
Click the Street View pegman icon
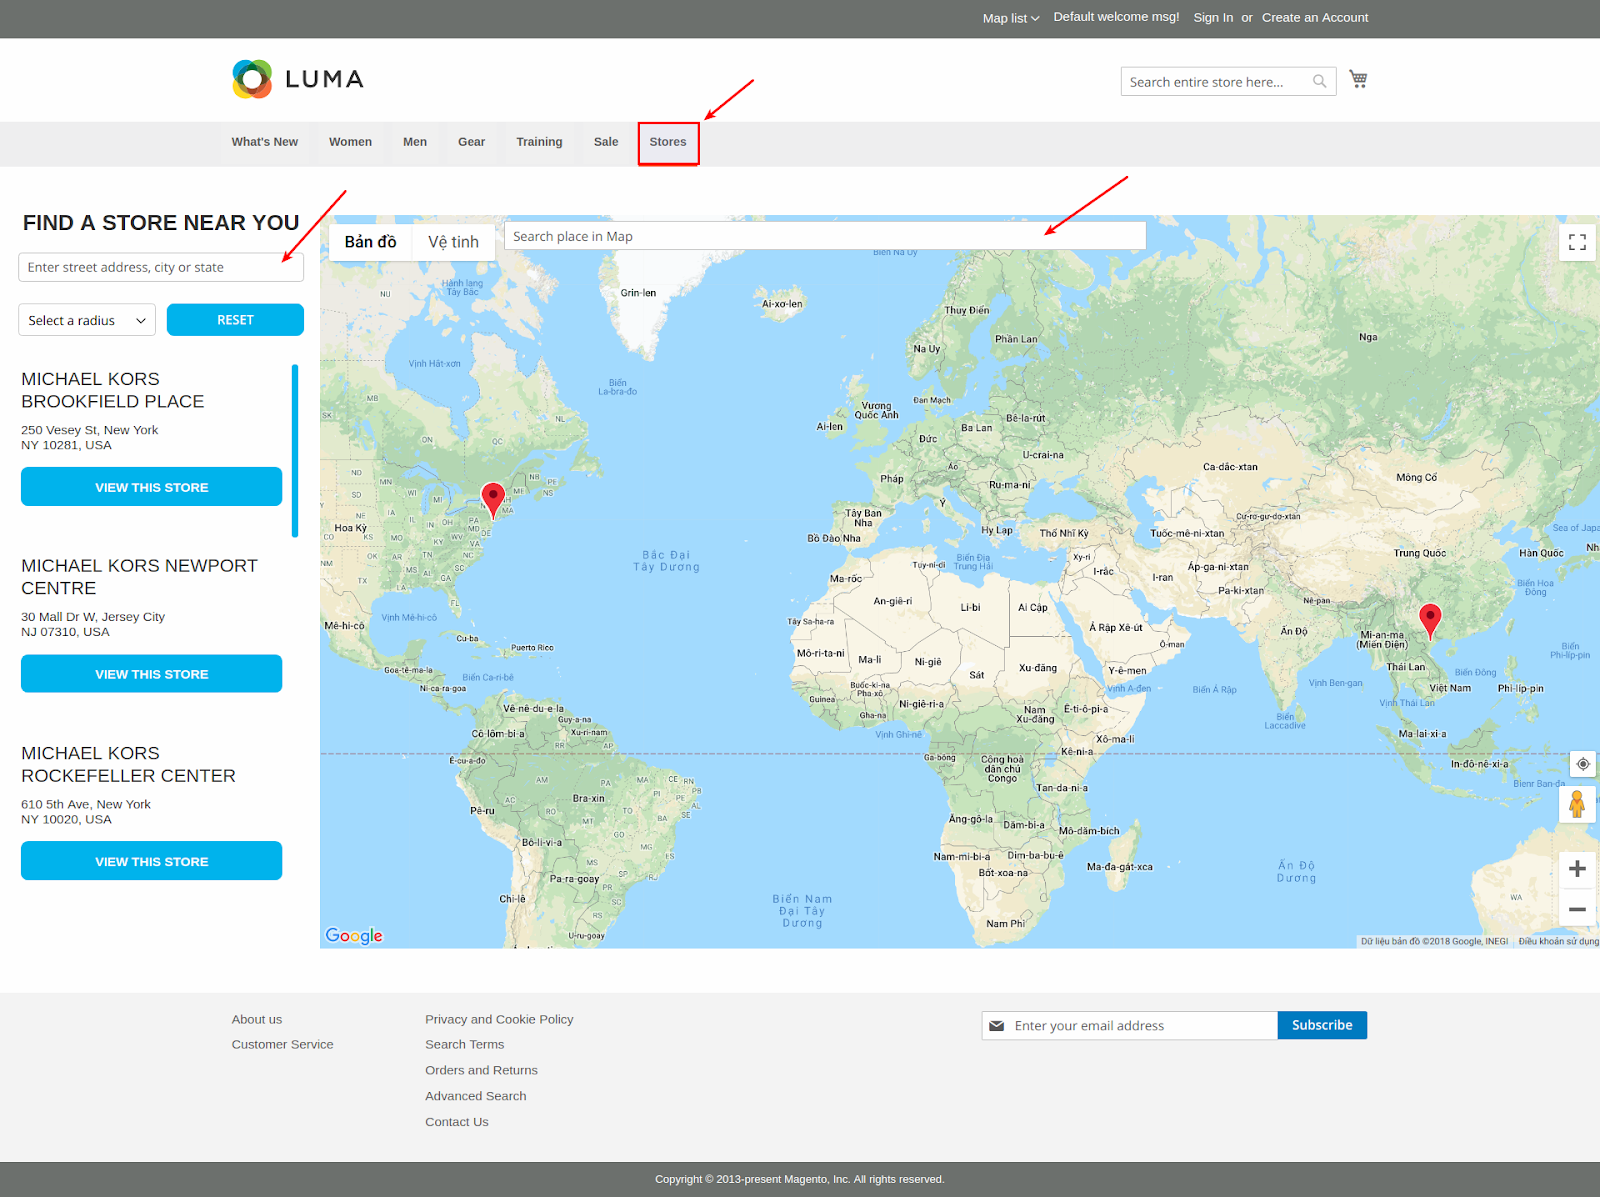pos(1577,804)
